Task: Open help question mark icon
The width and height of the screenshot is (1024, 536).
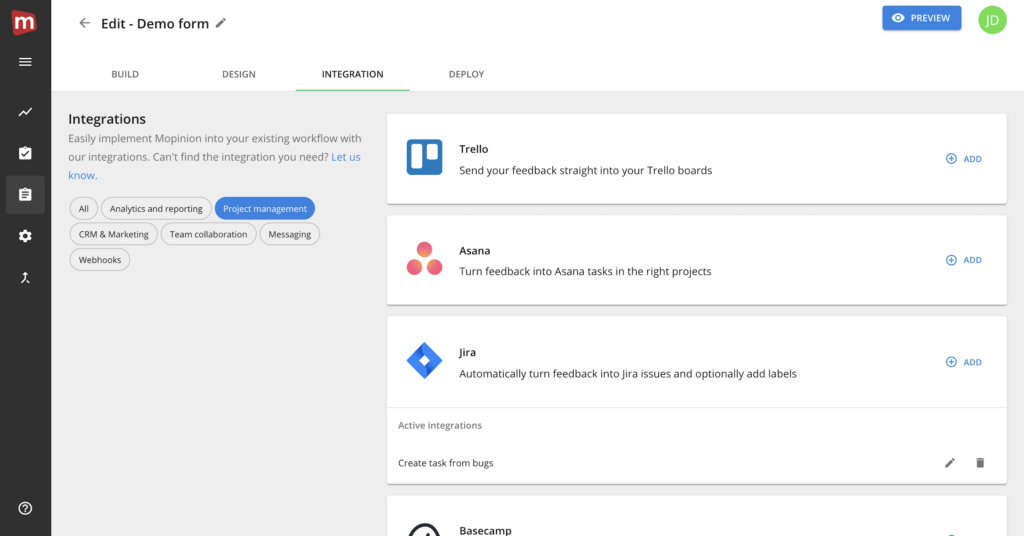Action: [25, 508]
